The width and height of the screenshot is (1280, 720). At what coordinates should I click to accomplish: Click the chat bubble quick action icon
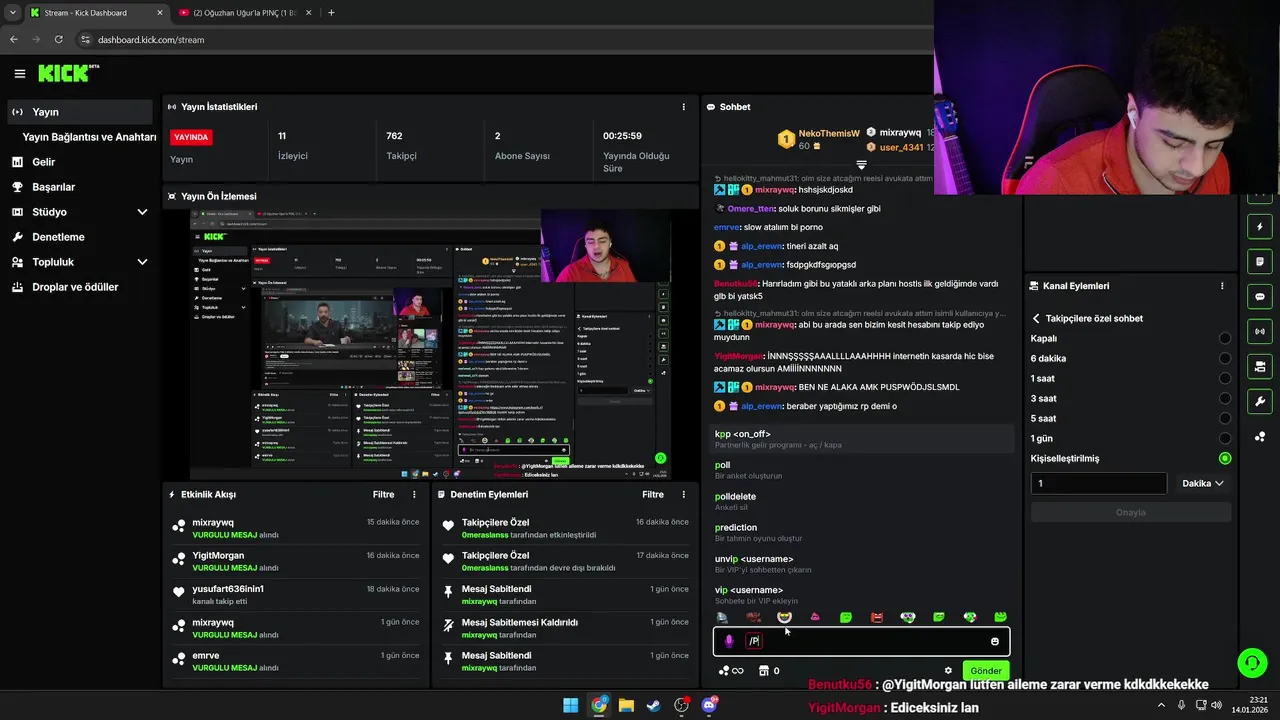tap(1260, 297)
